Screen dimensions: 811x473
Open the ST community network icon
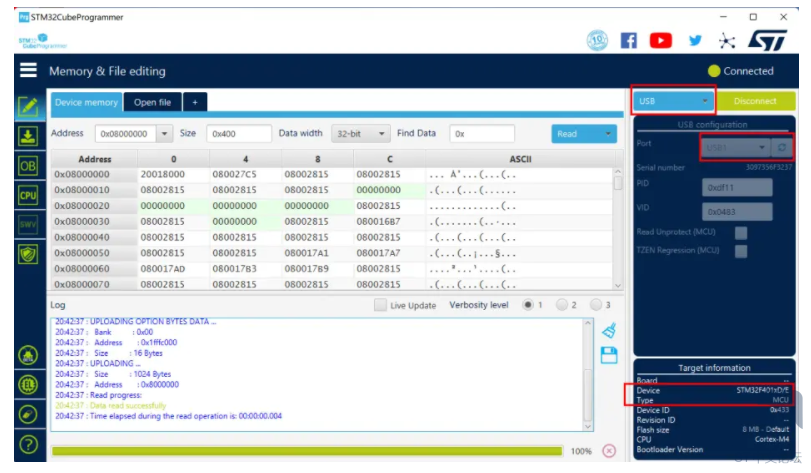727,41
